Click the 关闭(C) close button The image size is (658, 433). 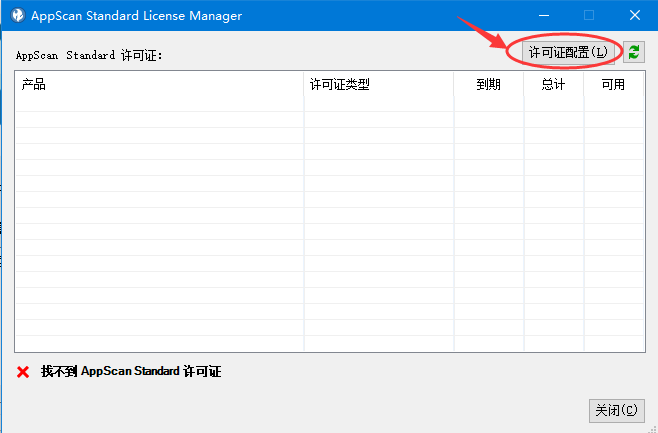click(616, 410)
